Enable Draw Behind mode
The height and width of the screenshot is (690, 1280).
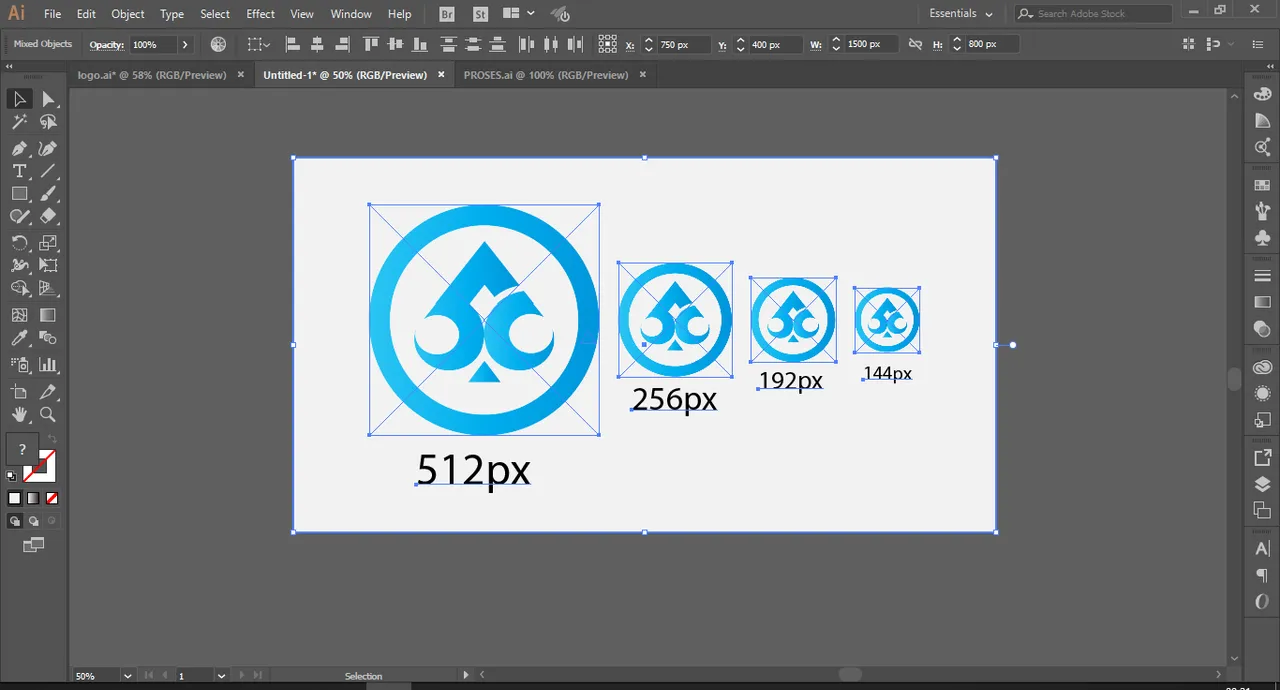34,521
